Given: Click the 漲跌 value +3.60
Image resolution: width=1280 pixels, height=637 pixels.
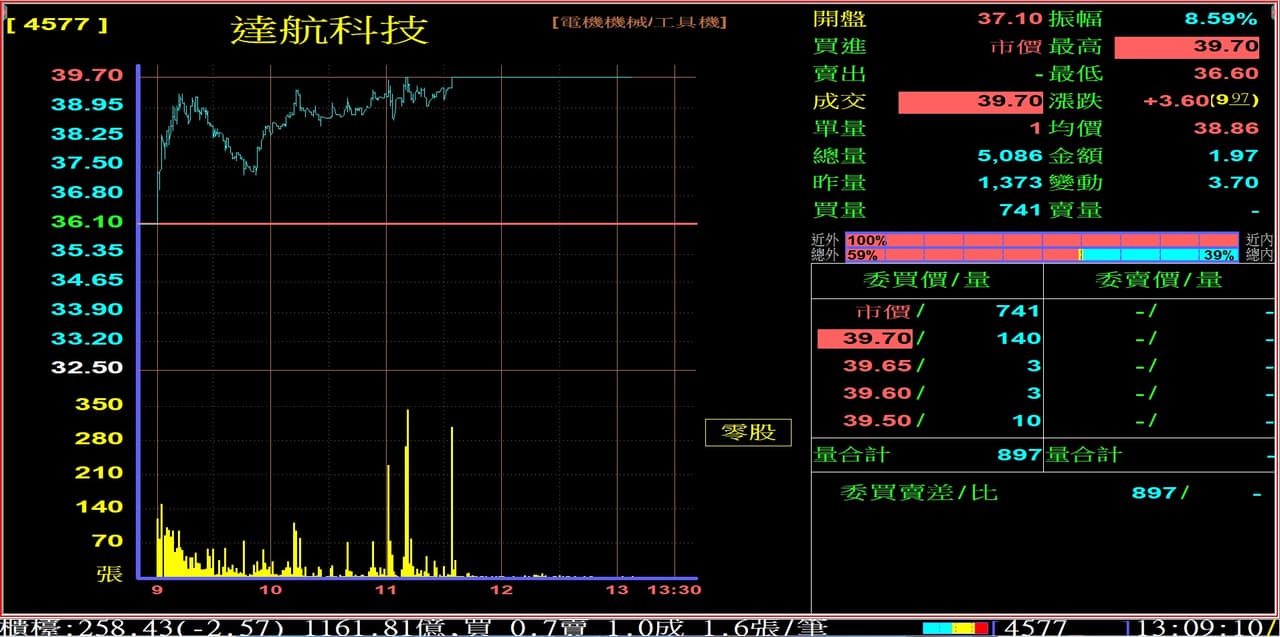Looking at the screenshot, I should tap(1175, 101).
